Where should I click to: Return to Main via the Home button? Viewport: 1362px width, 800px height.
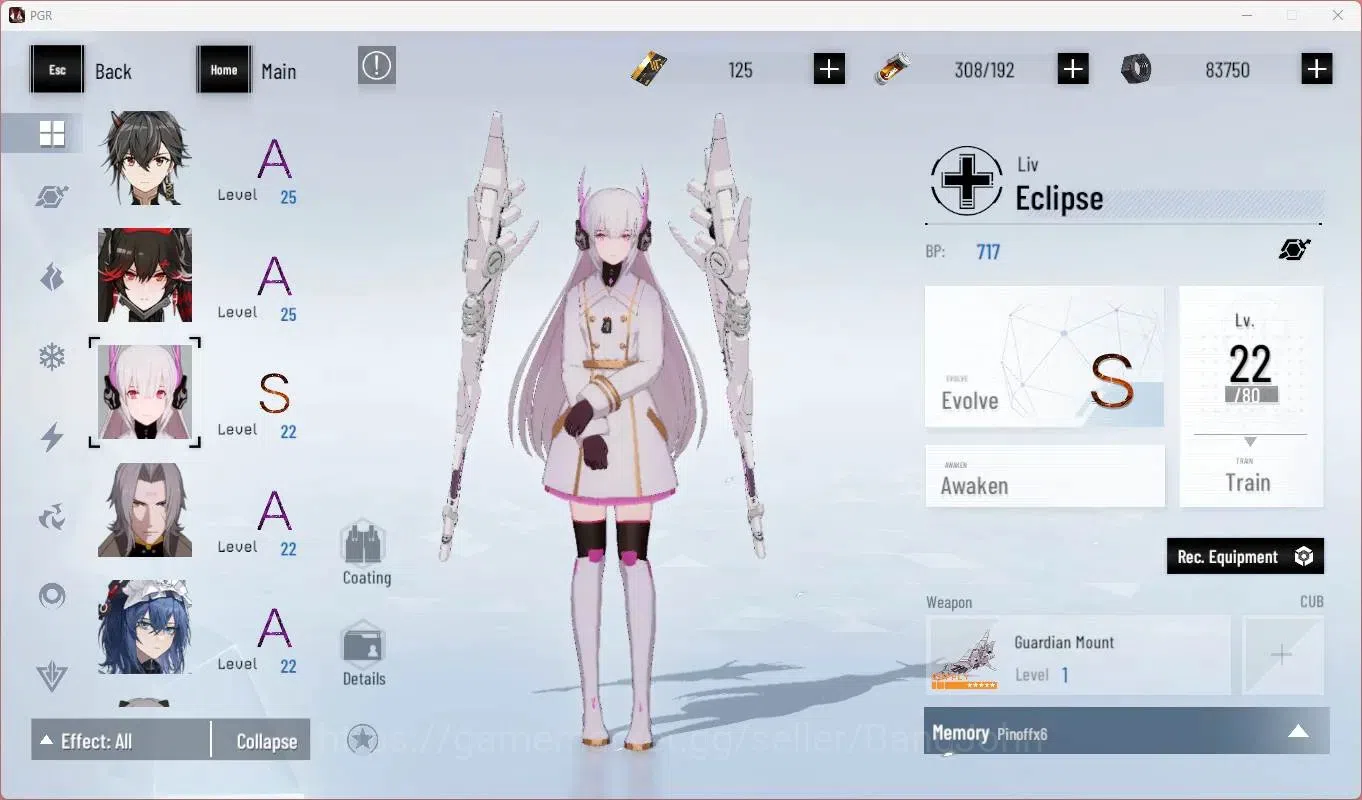tap(224, 71)
